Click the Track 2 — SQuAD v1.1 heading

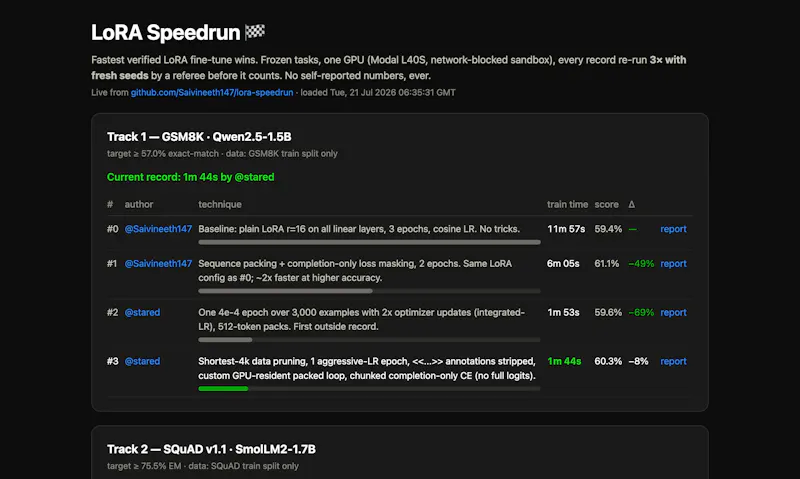pos(211,449)
